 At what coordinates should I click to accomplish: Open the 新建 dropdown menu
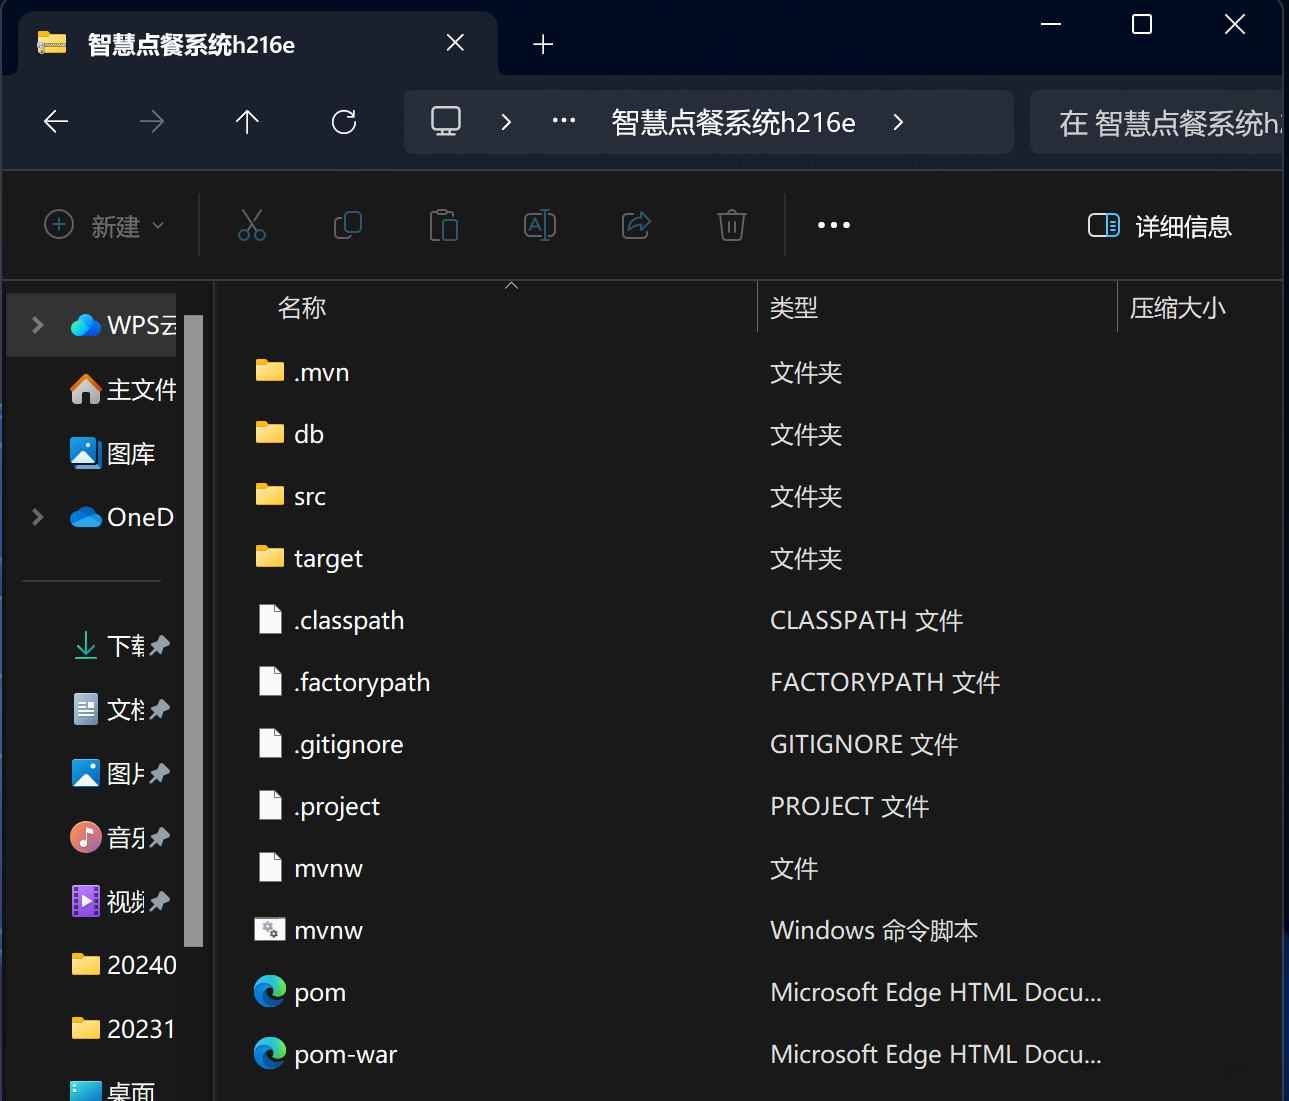click(x=104, y=226)
